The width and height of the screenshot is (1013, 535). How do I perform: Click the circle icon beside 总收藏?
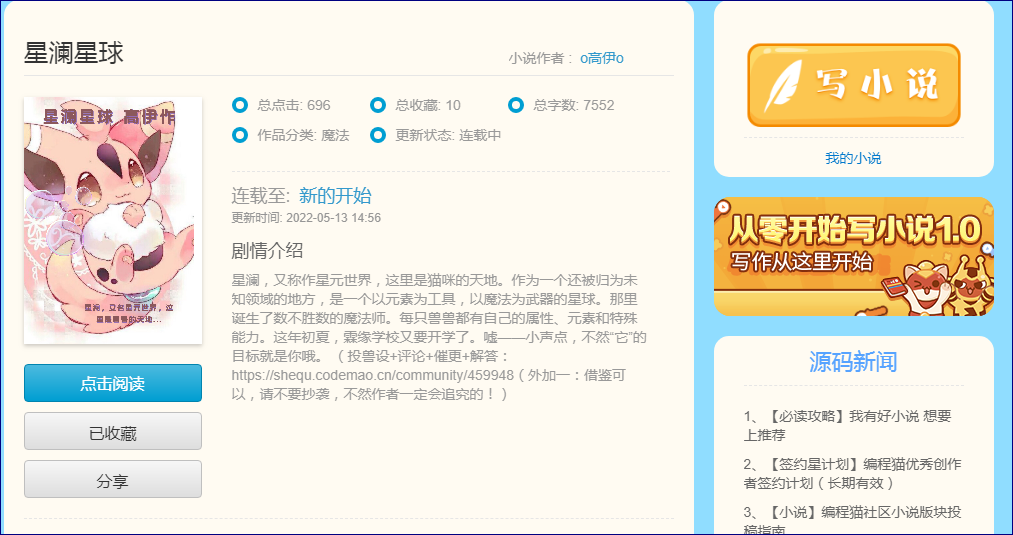click(x=378, y=105)
